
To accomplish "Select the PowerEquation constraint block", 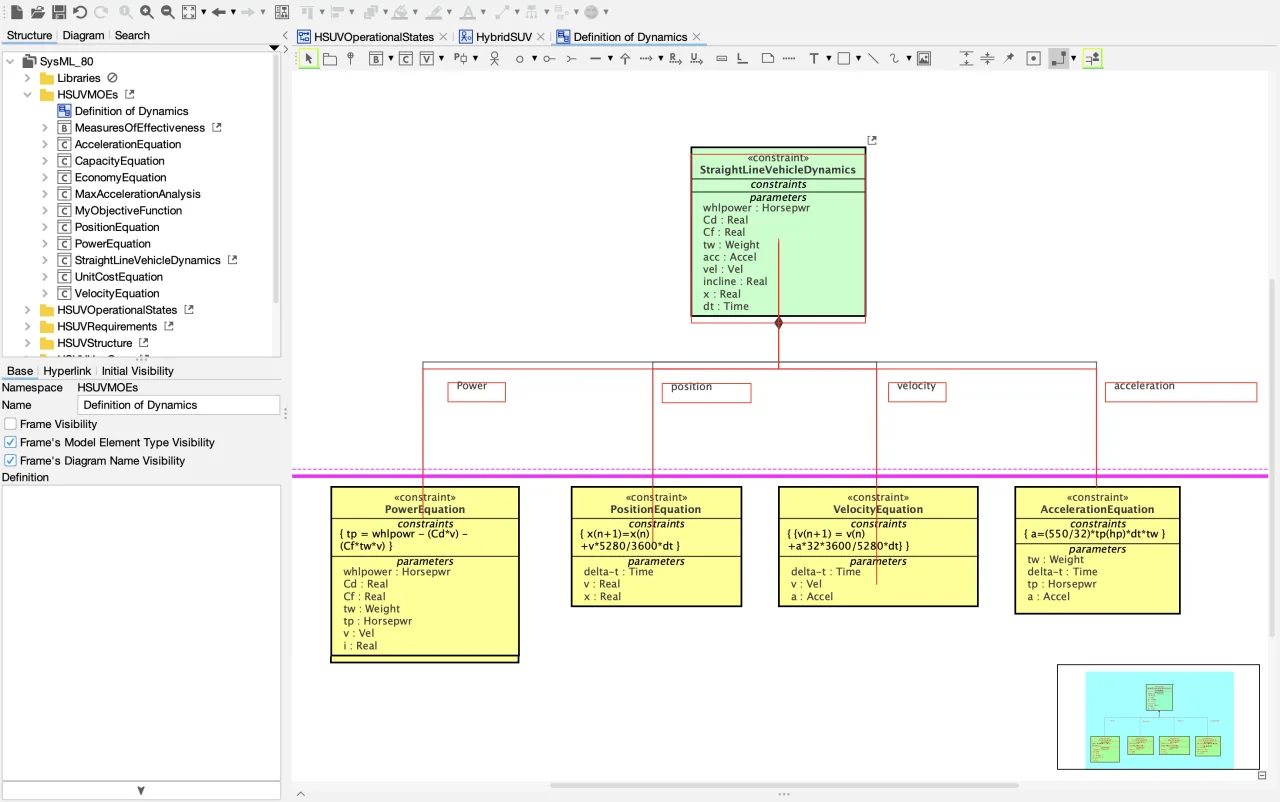I will 424,574.
